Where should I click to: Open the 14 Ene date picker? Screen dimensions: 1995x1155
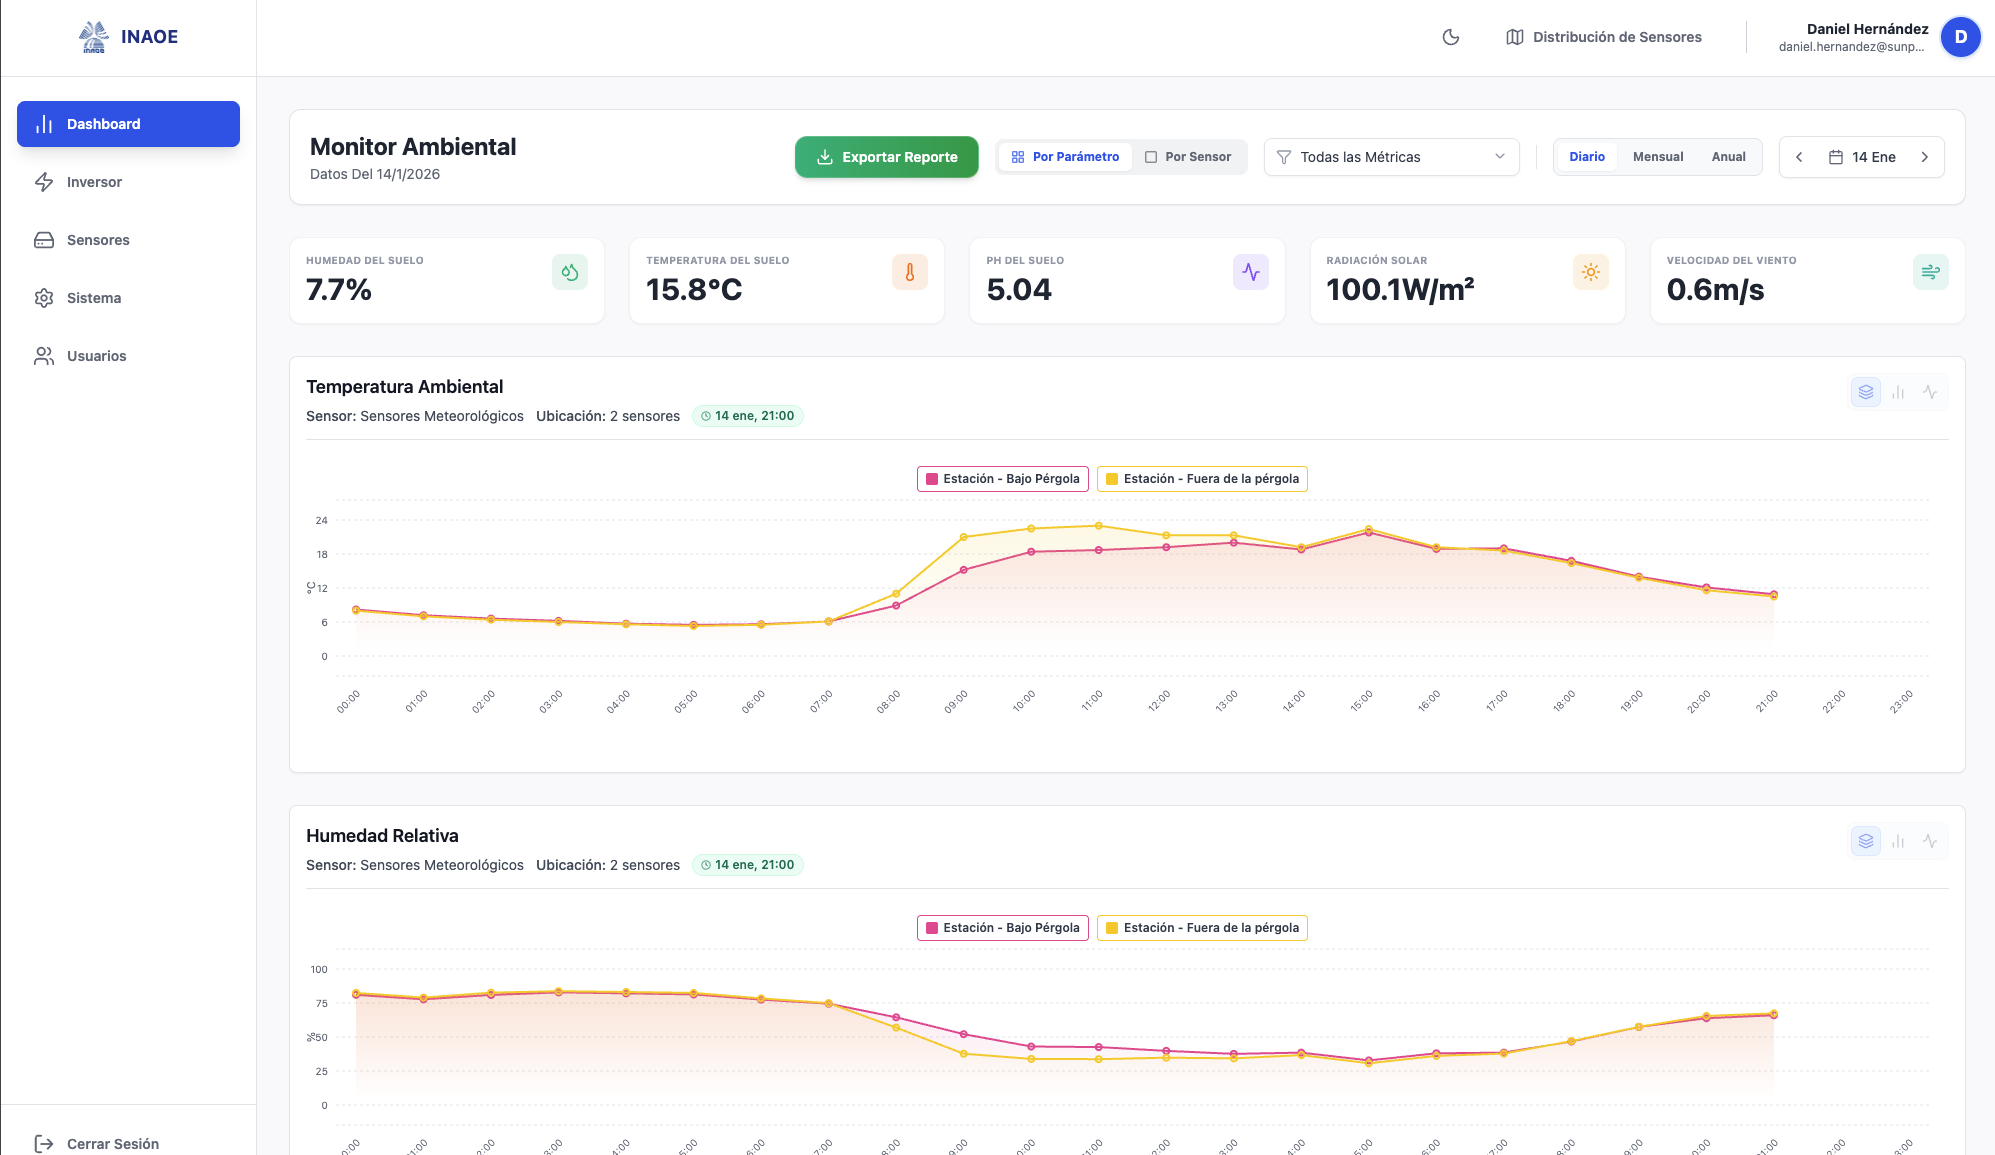pyautogui.click(x=1861, y=156)
